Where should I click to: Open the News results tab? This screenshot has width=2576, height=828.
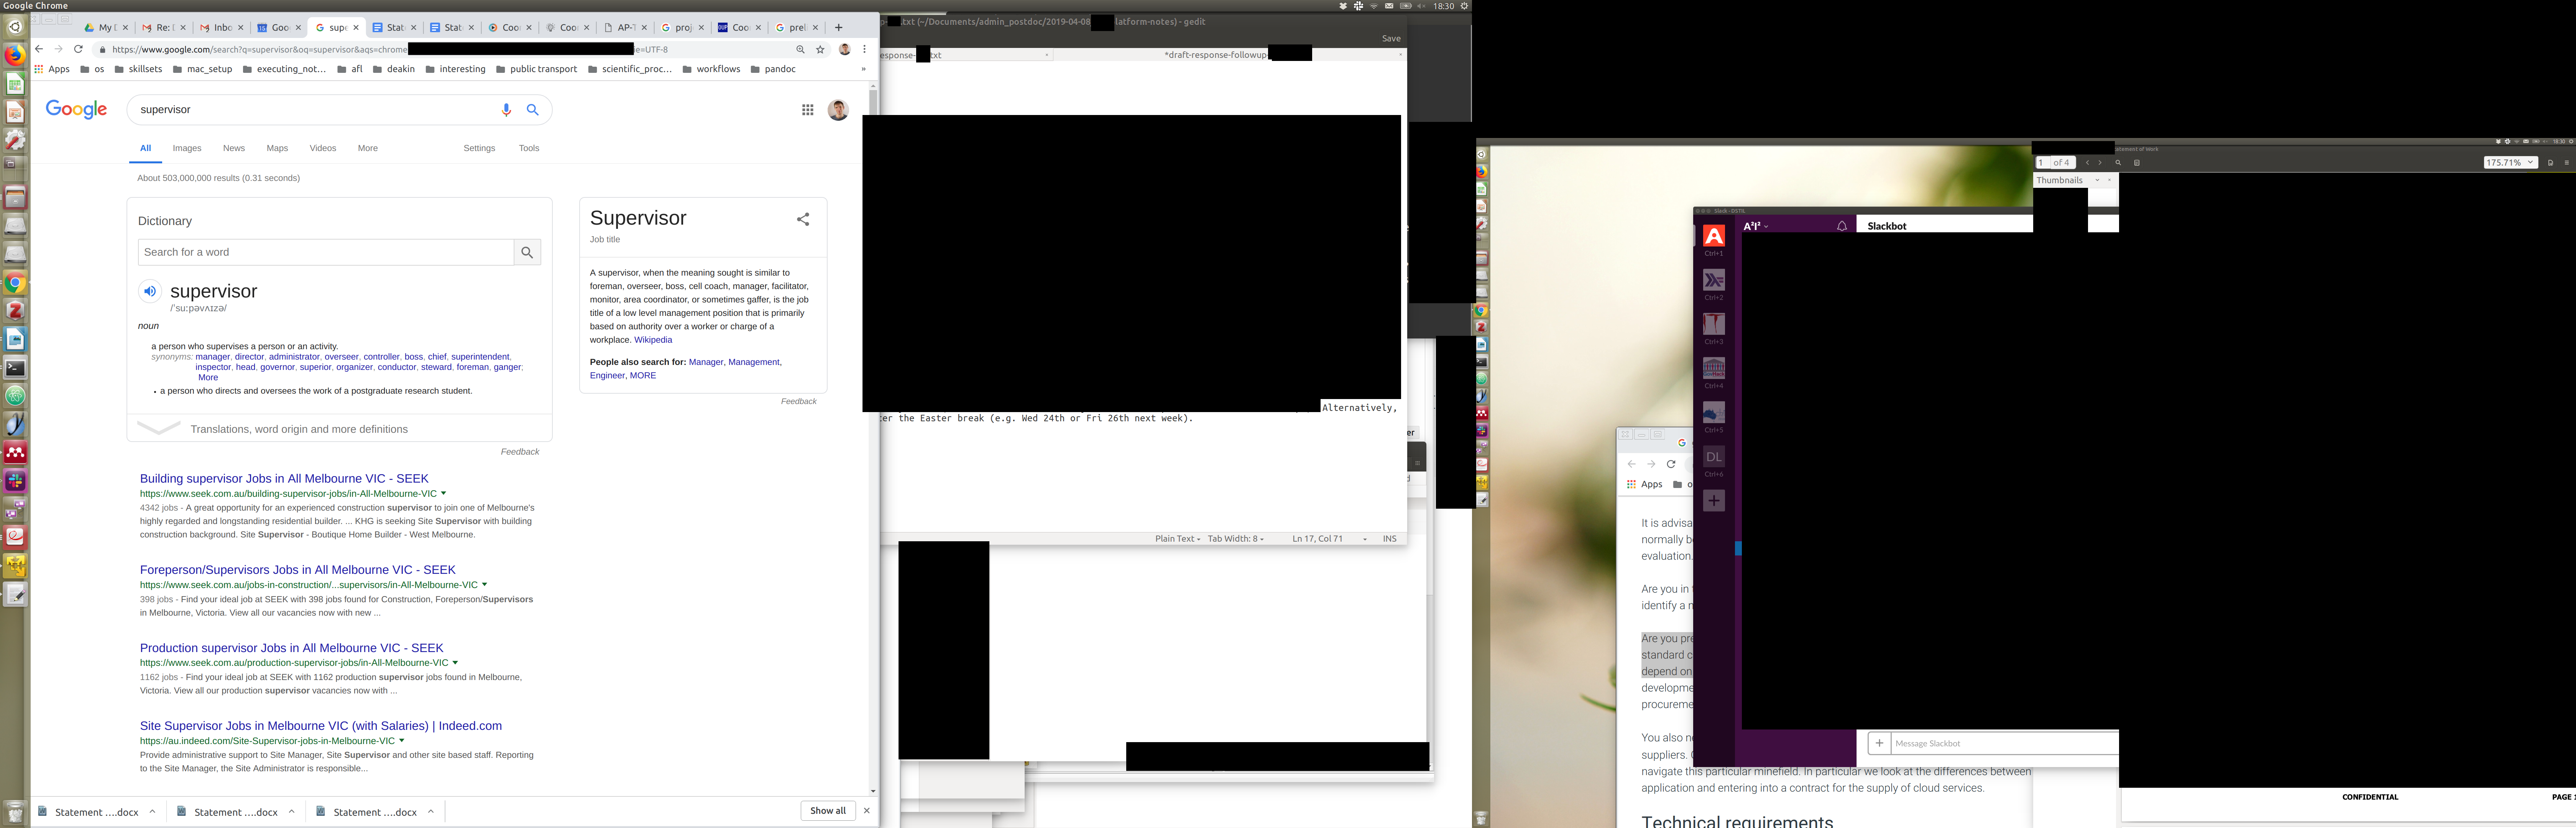tap(233, 148)
